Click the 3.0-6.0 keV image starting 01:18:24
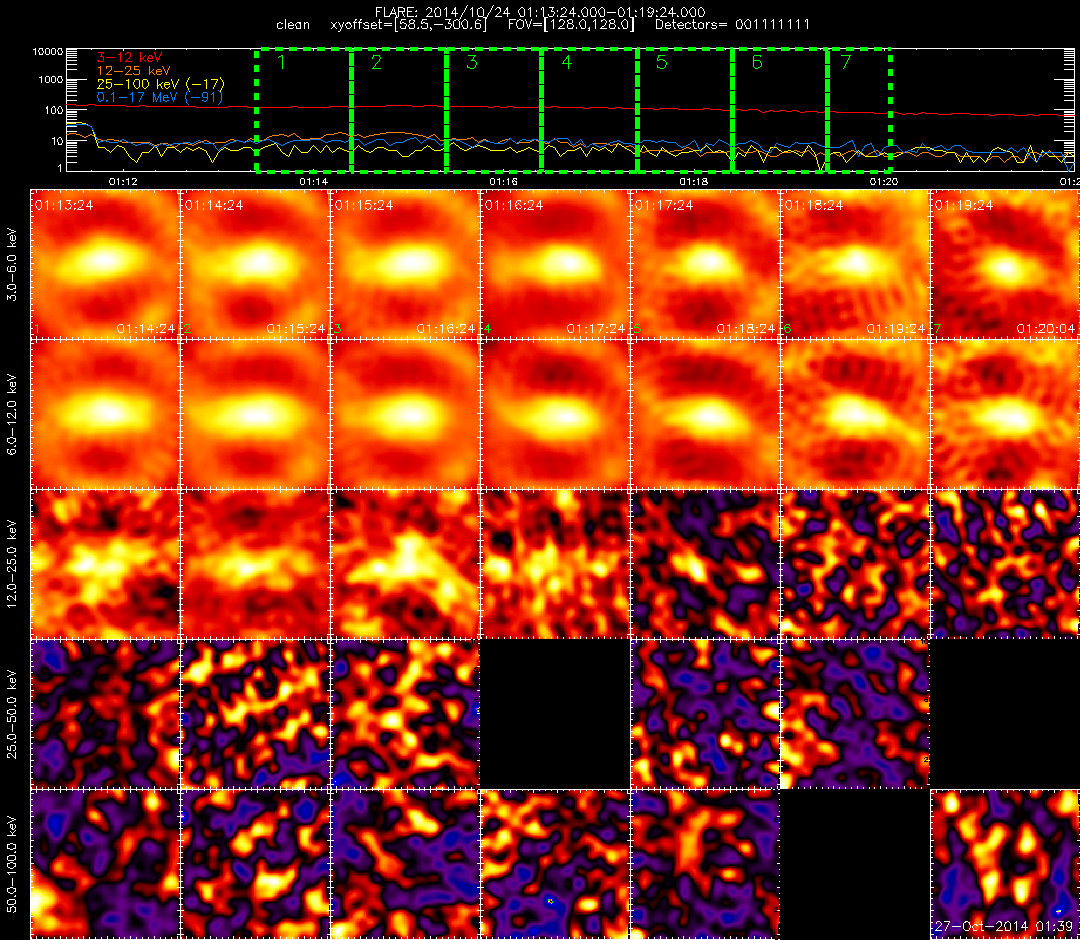Viewport: 1080px width, 940px height. [x=855, y=264]
